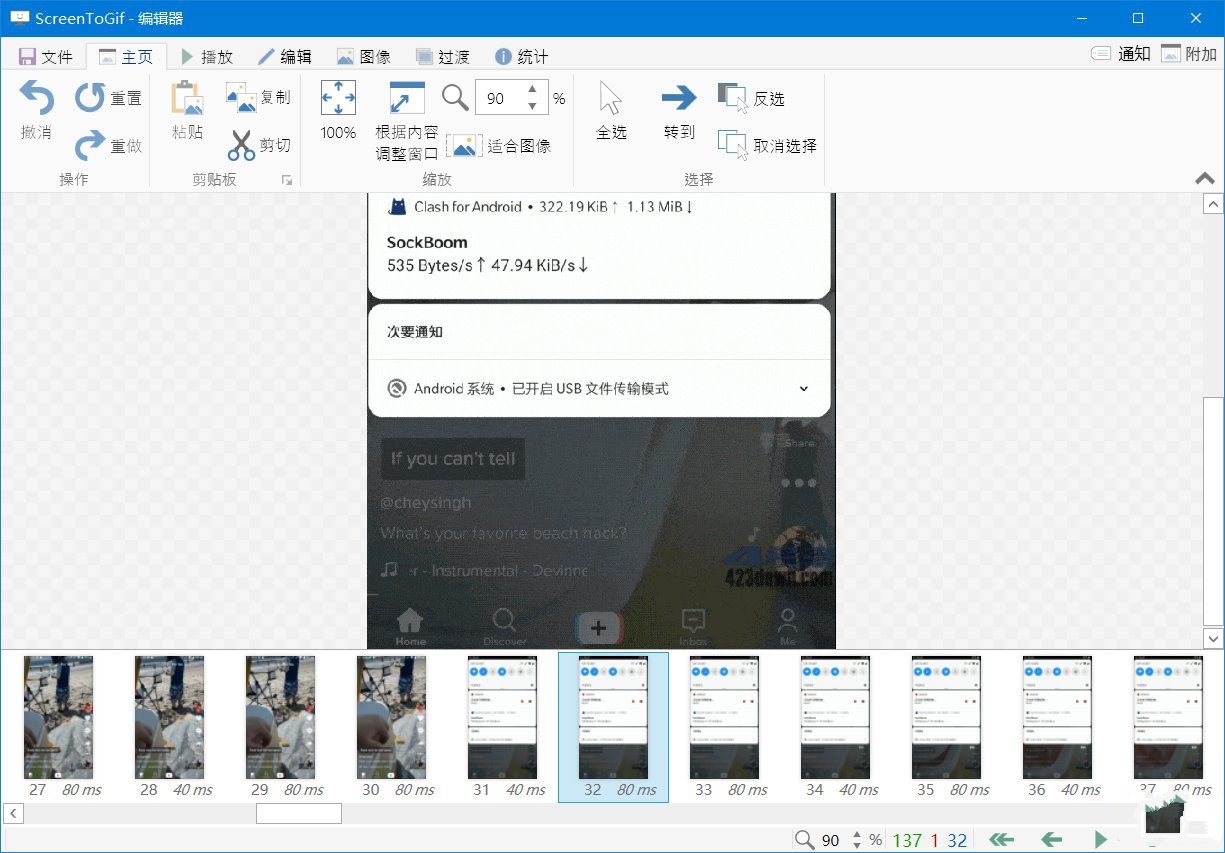Select frame 34 thumbnail
The height and width of the screenshot is (853, 1225).
click(x=835, y=718)
